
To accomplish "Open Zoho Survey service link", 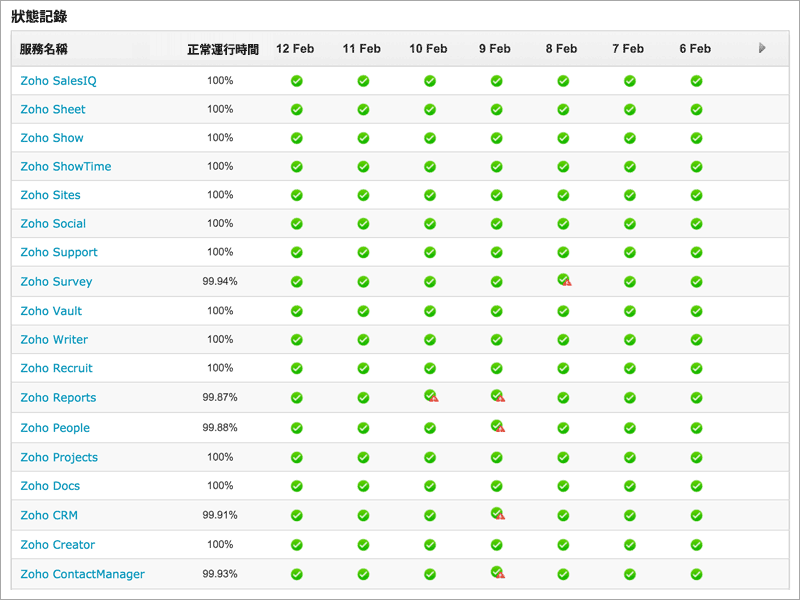I will coord(56,282).
